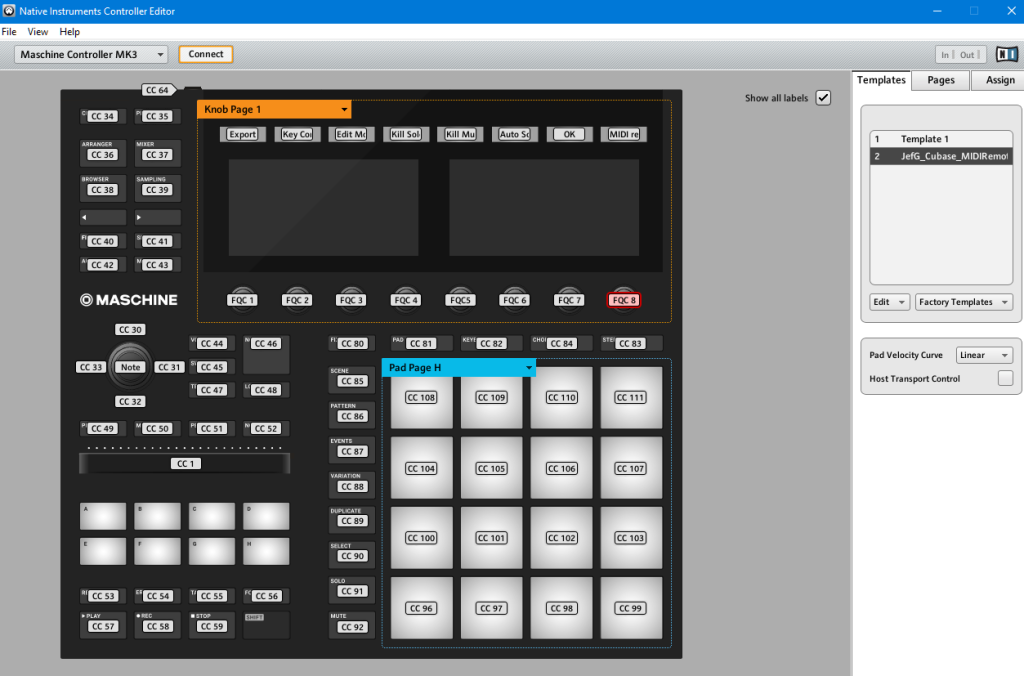This screenshot has height=676, width=1024.
Task: Open the File menu
Action: pyautogui.click(x=9, y=31)
